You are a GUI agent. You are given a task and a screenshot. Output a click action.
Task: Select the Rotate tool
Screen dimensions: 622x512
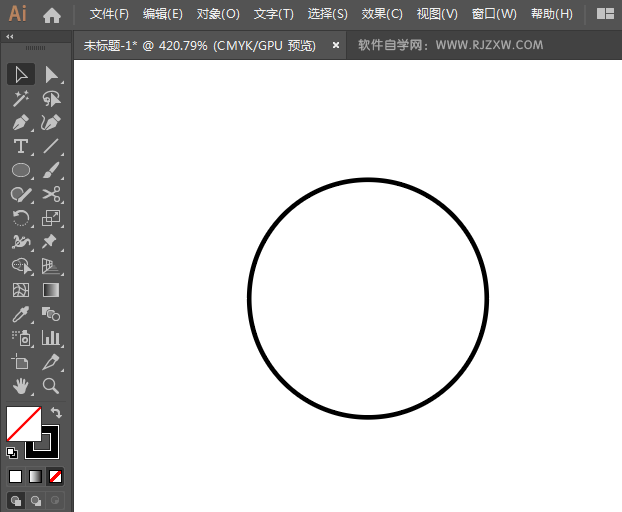(21, 218)
